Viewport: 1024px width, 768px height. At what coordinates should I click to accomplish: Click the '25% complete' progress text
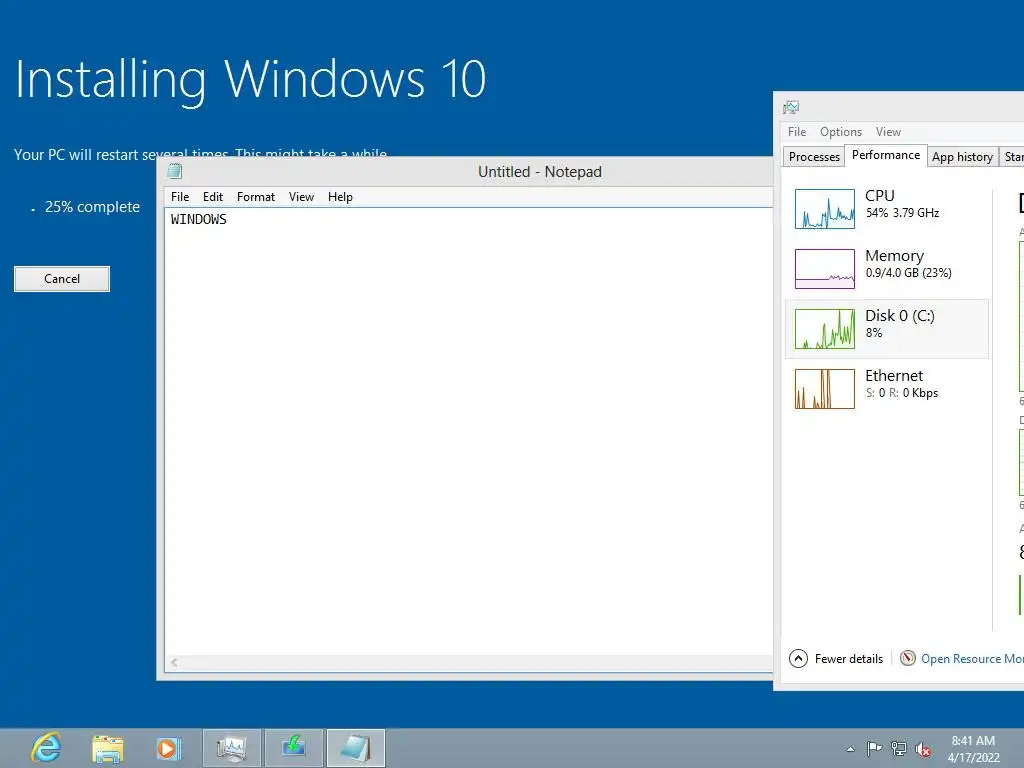(x=92, y=207)
